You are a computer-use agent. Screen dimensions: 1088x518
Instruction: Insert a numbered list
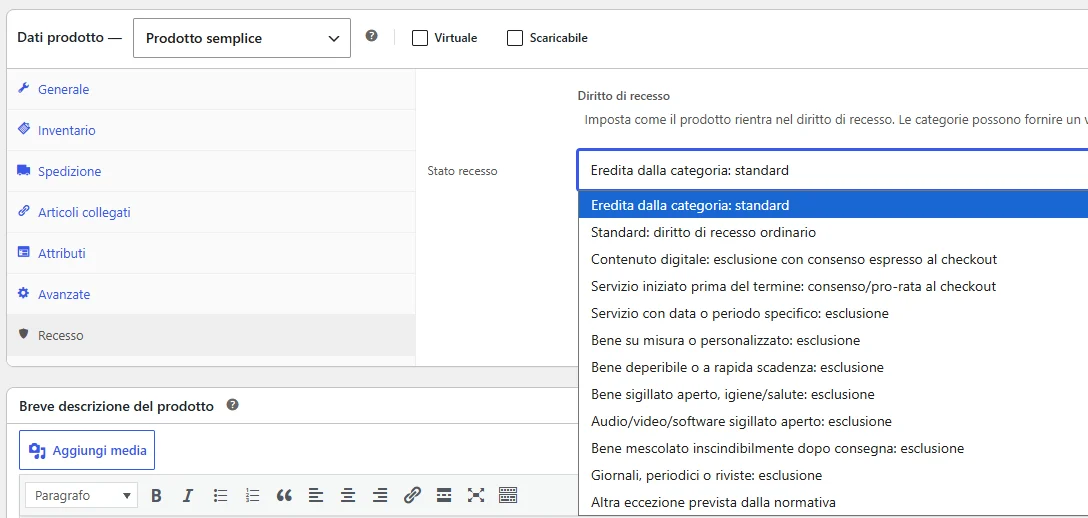(x=253, y=495)
